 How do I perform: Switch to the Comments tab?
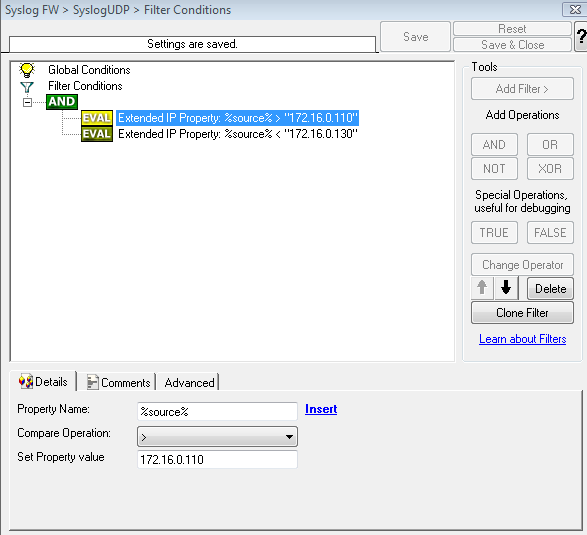[x=119, y=383]
